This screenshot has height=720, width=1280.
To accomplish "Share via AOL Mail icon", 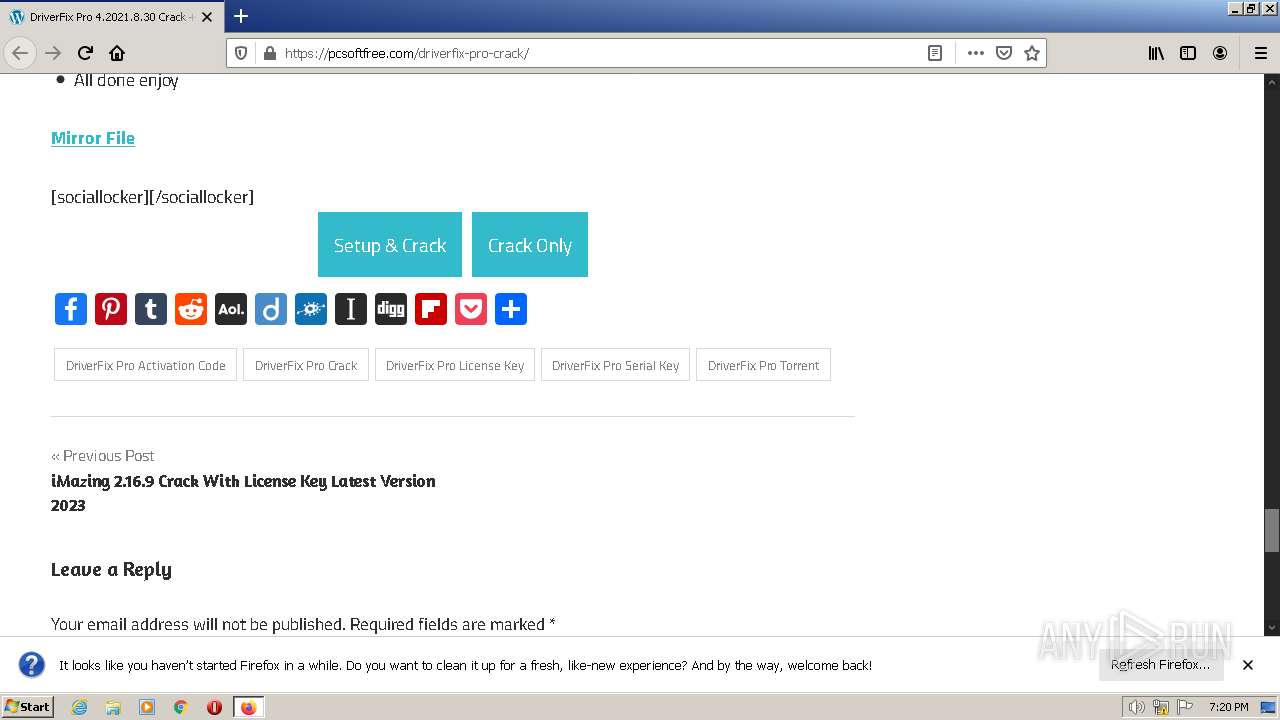I will [x=231, y=309].
